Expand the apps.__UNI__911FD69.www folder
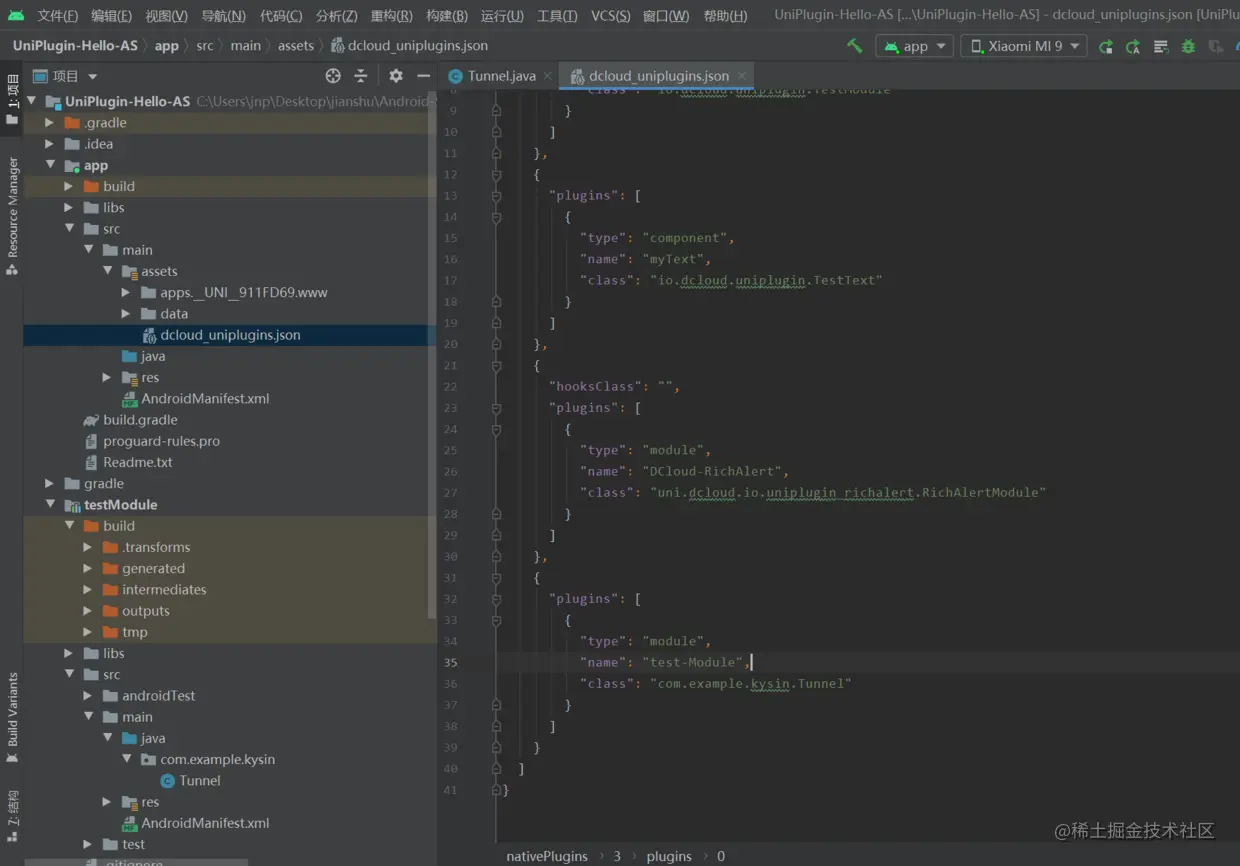This screenshot has width=1240, height=866. (126, 292)
